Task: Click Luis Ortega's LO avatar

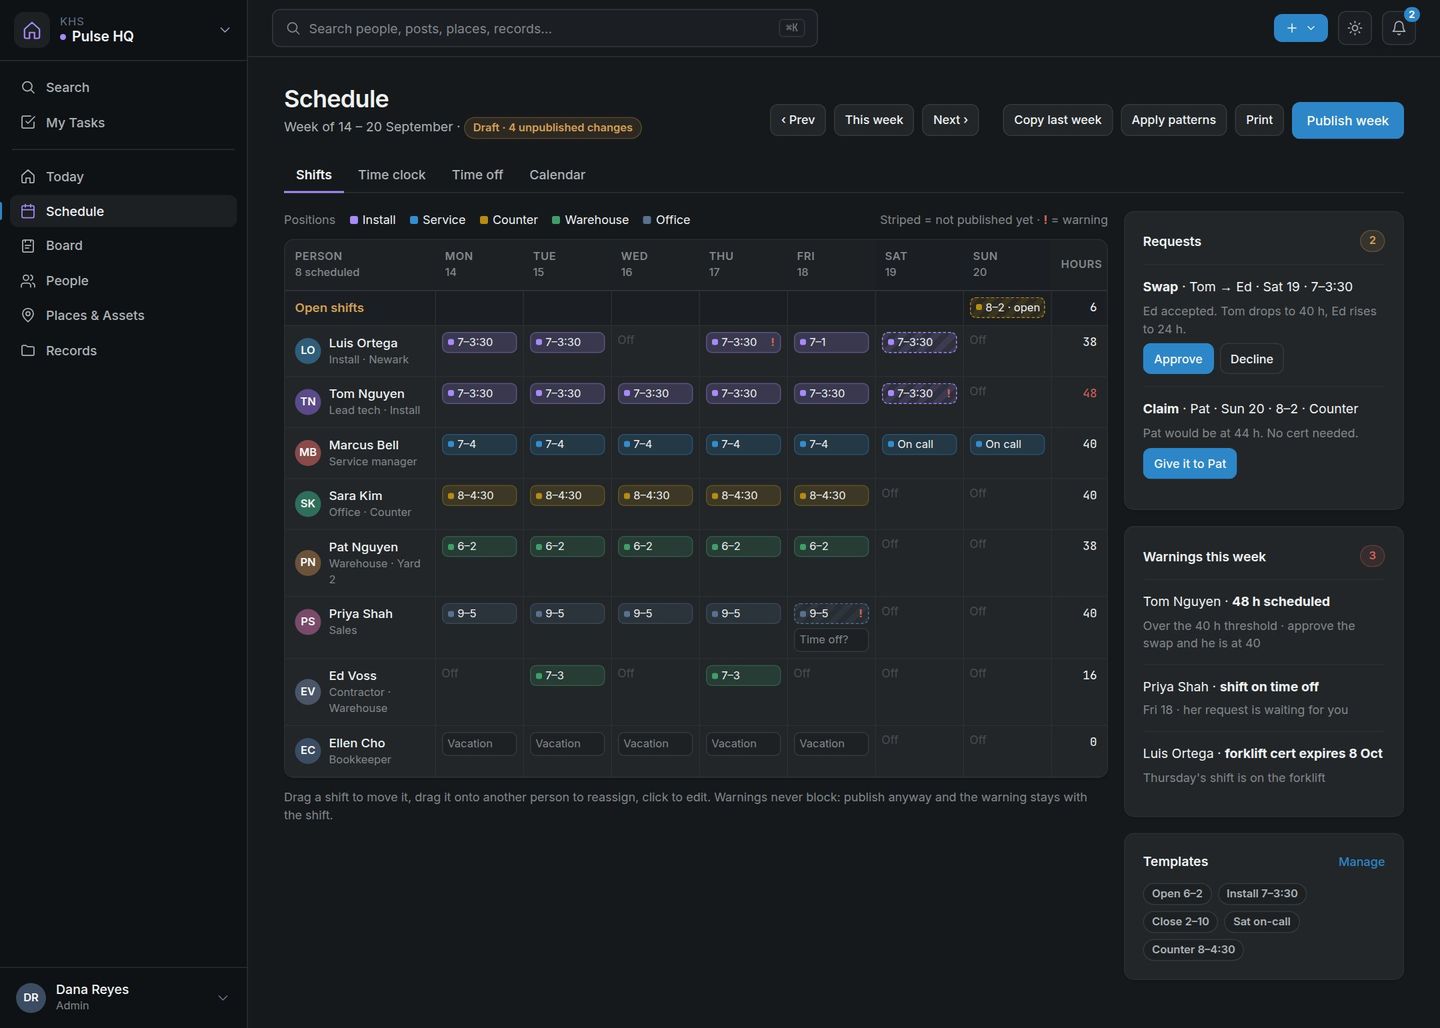Action: (x=308, y=350)
